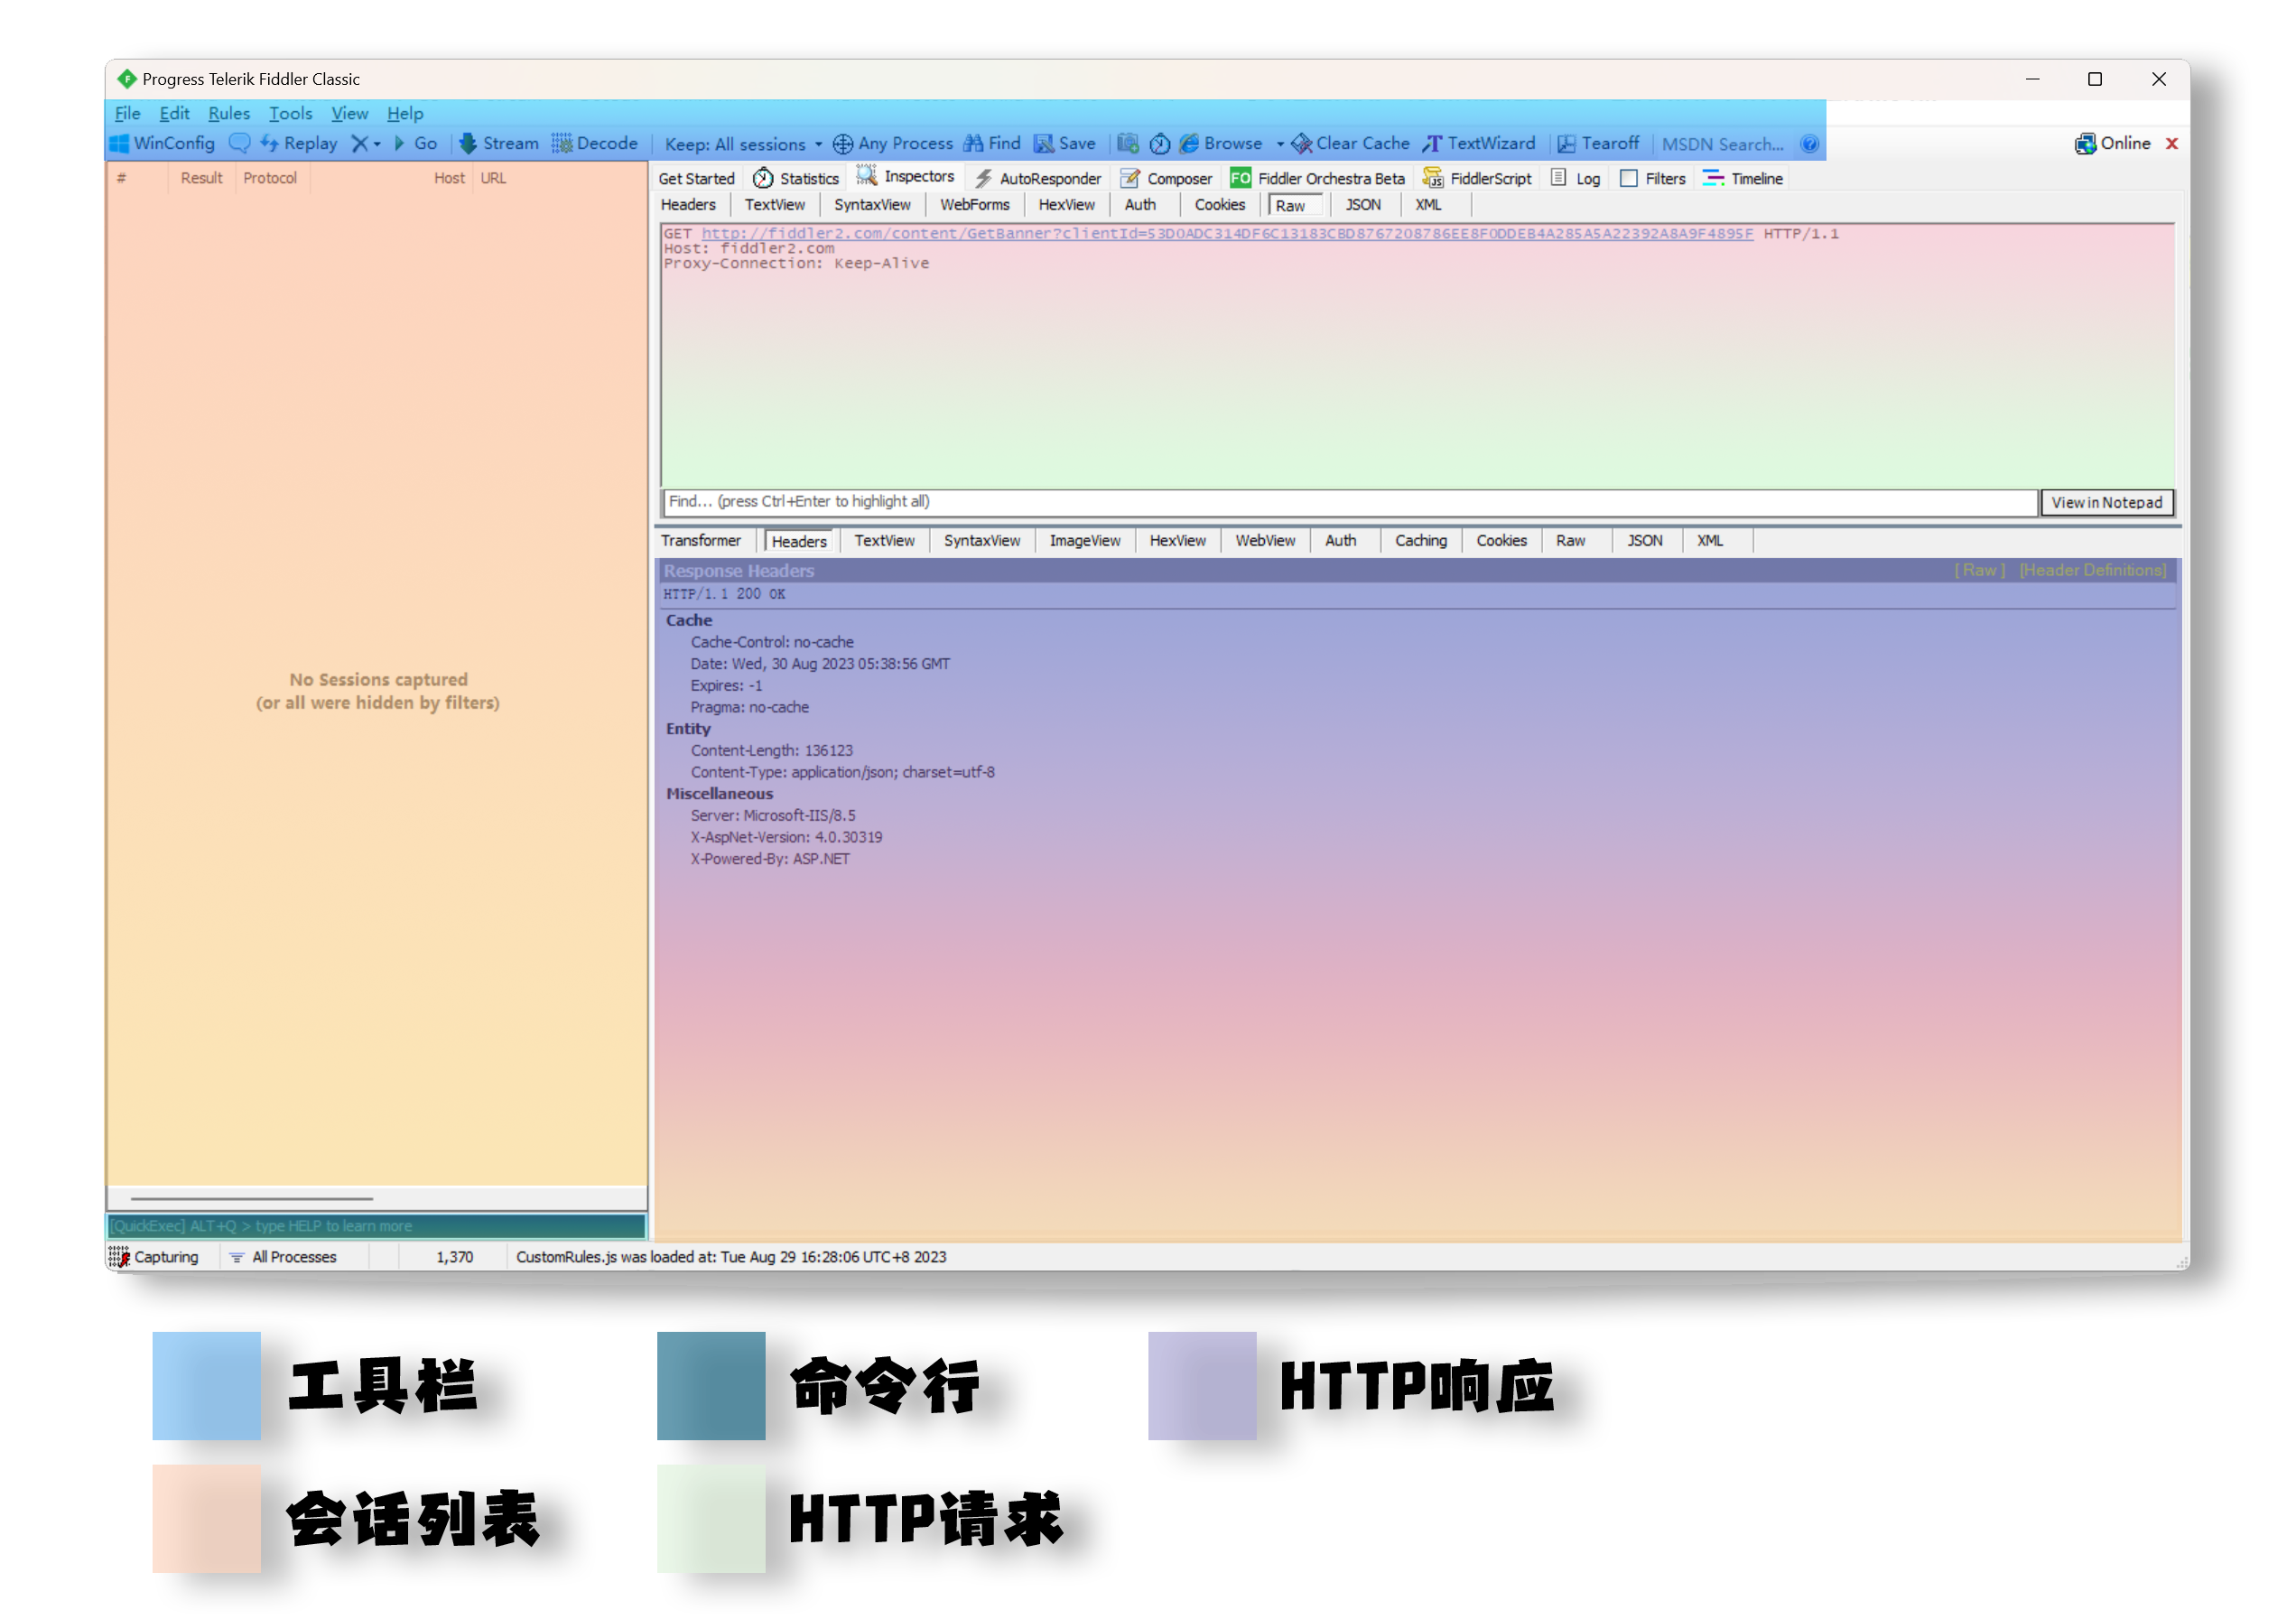Click the MSDN Search field
This screenshot has height=1619, width=2296.
coord(1723,144)
